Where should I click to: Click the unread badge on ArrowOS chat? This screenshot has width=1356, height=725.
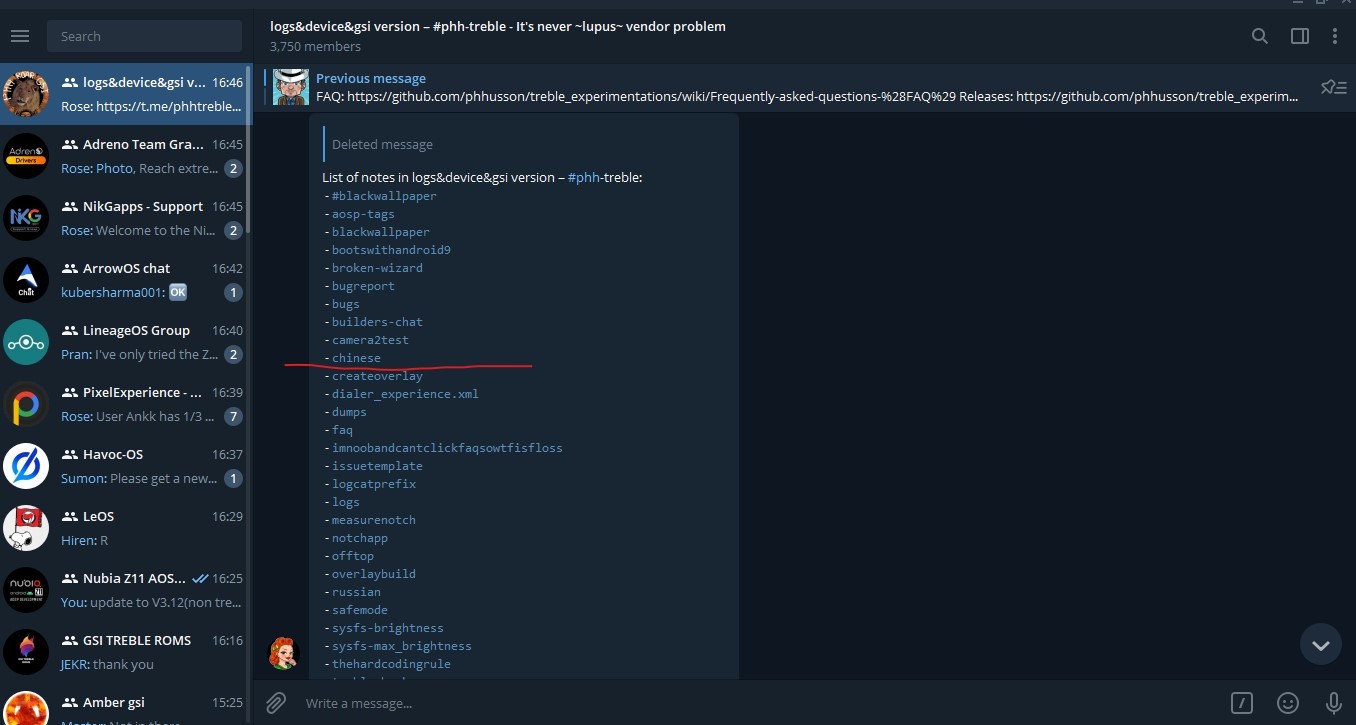pos(233,292)
